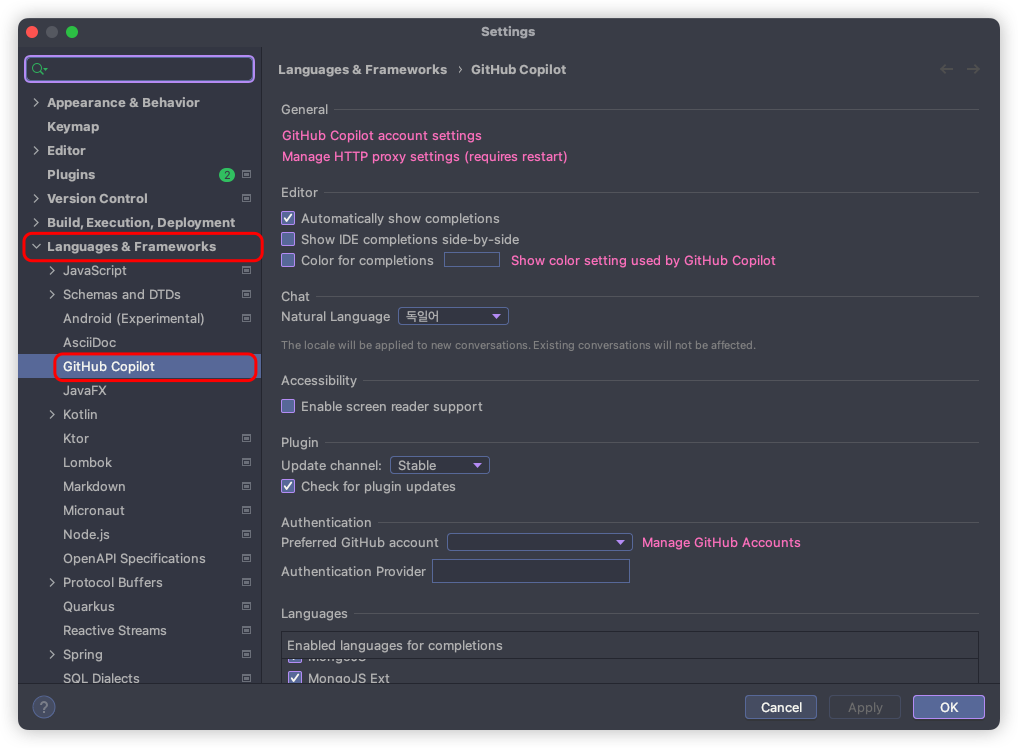The height and width of the screenshot is (748, 1018).
Task: Click the project icon beside Node.js
Action: (247, 534)
